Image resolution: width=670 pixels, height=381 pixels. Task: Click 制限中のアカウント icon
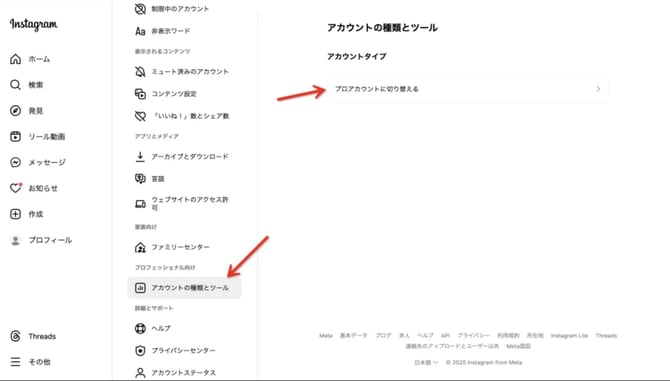140,9
